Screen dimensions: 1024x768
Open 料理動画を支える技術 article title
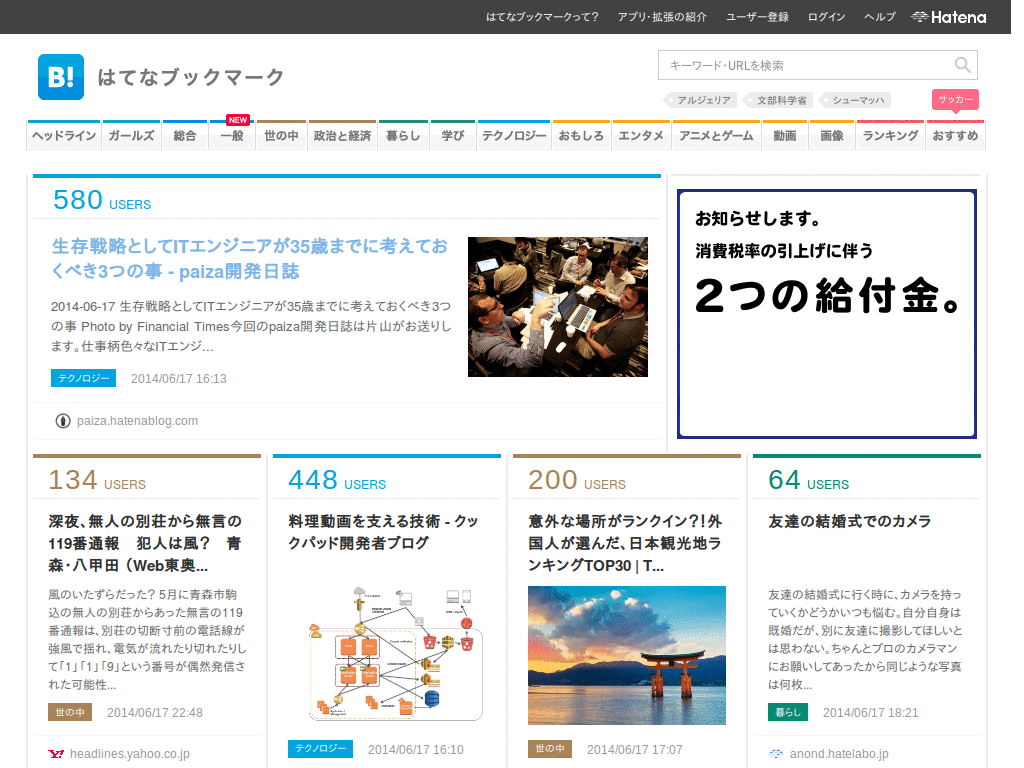coord(383,532)
